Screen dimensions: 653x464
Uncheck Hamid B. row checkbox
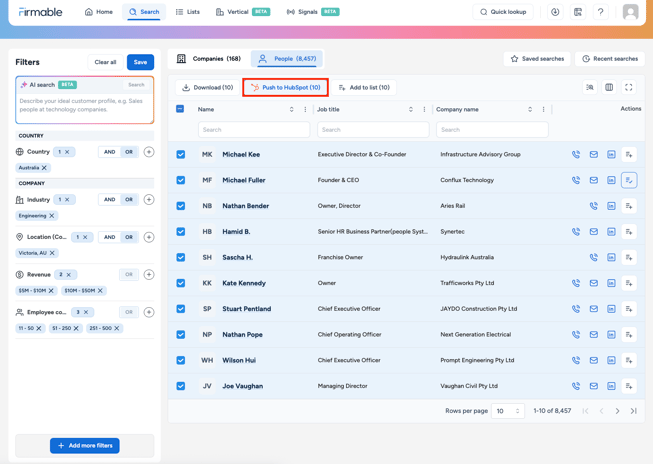click(181, 232)
